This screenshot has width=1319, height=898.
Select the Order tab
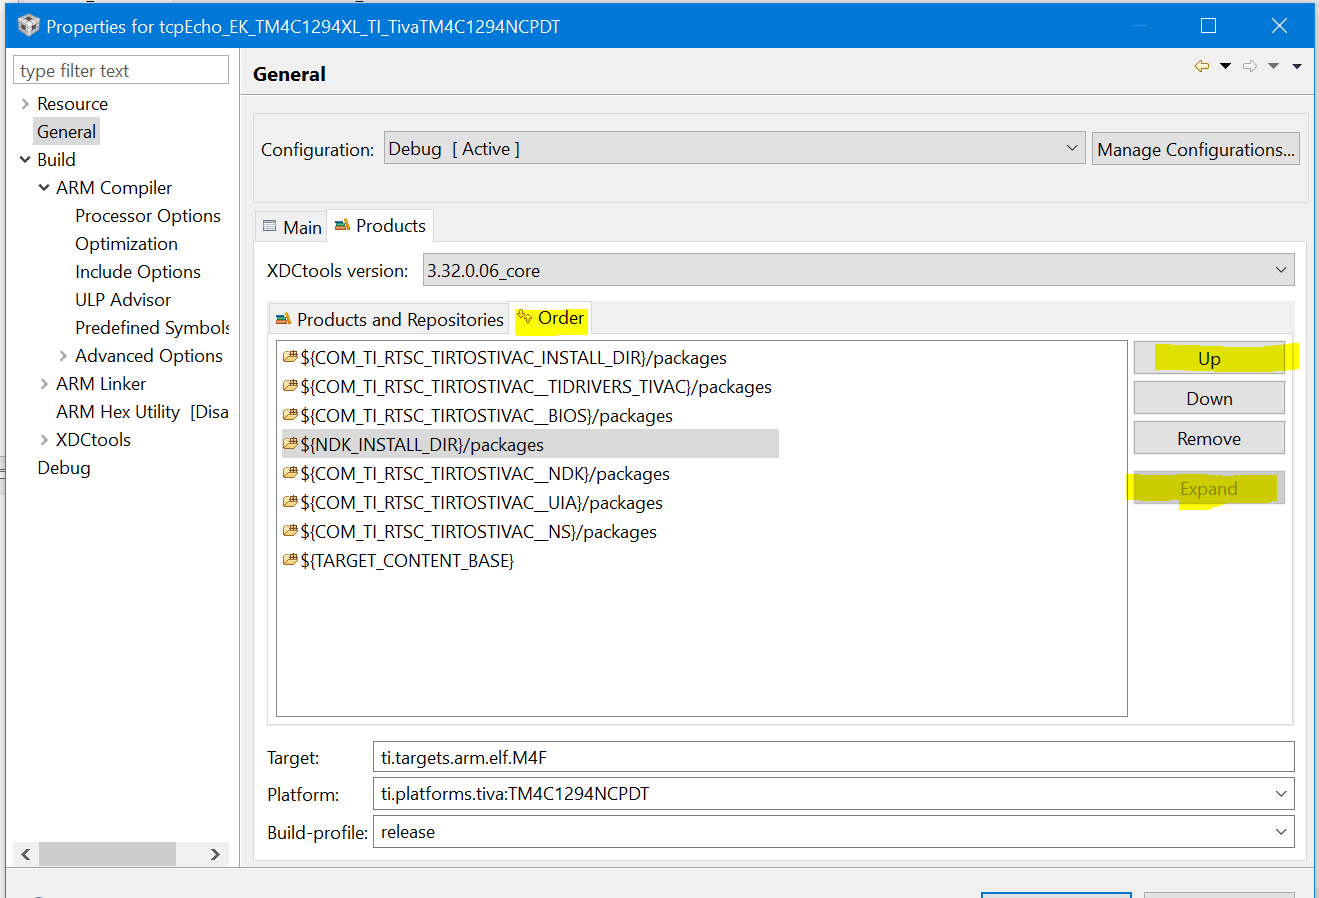click(550, 318)
